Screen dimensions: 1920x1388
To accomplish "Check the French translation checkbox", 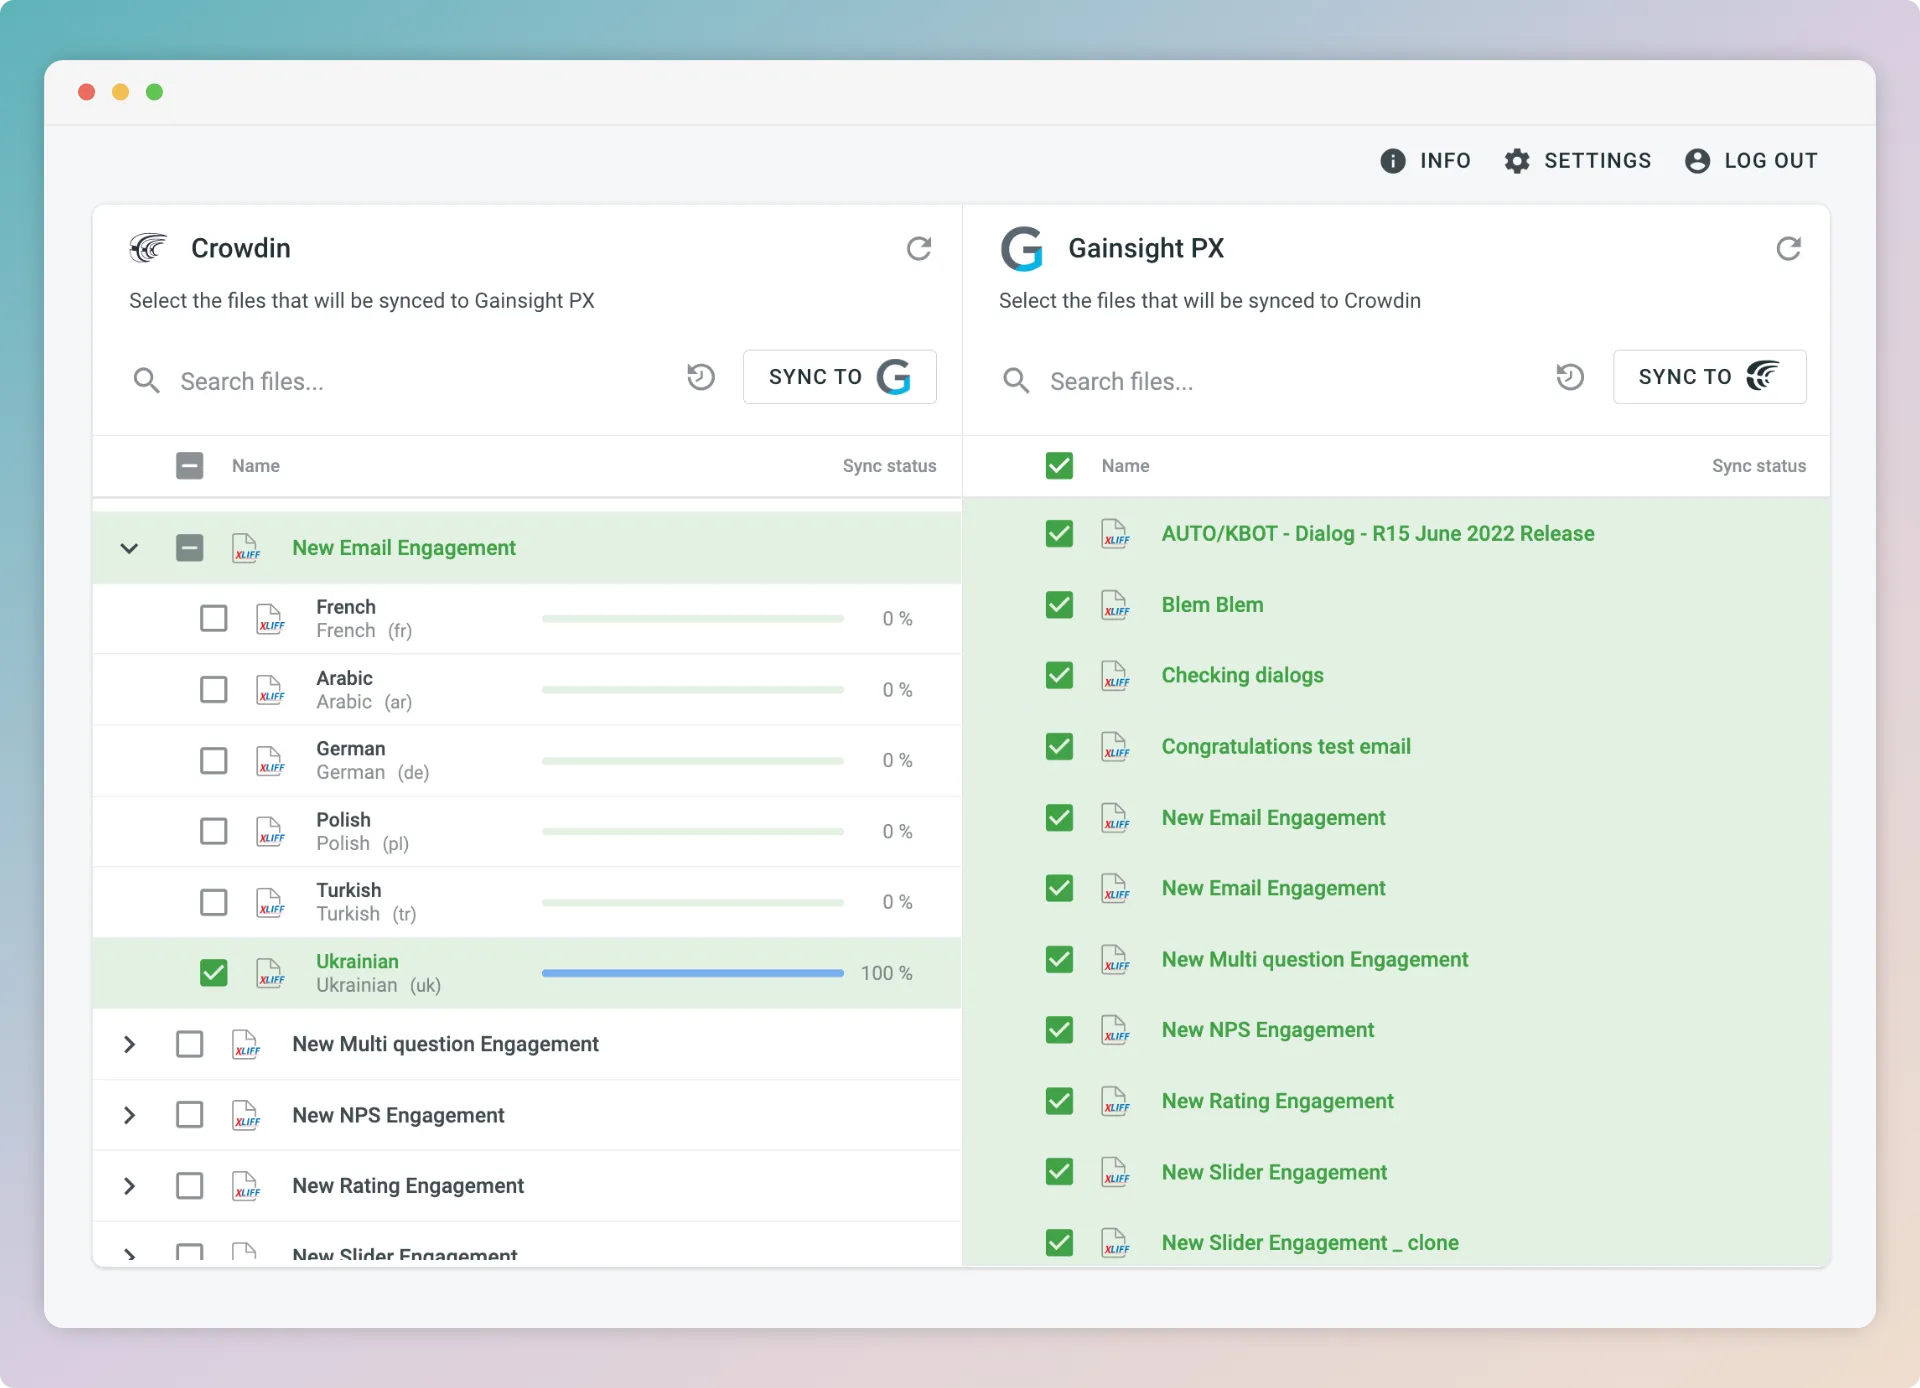I will (213, 619).
